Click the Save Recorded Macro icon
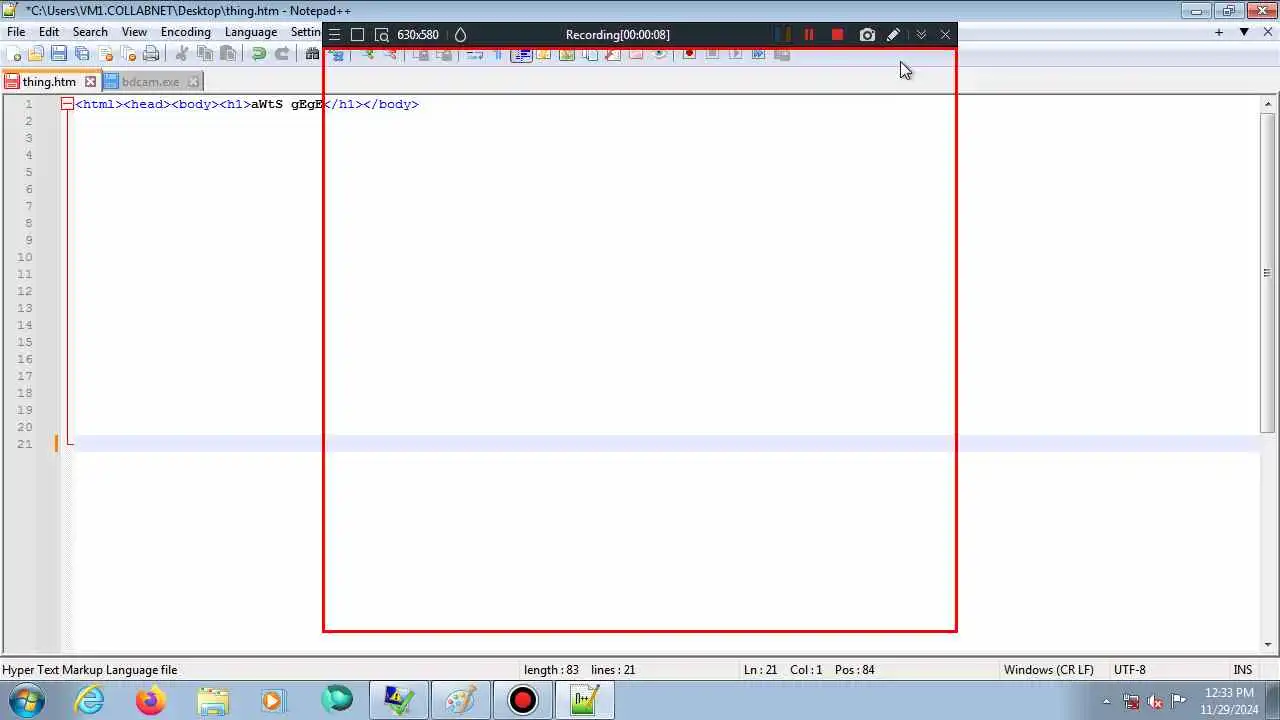The width and height of the screenshot is (1280, 720). [782, 54]
